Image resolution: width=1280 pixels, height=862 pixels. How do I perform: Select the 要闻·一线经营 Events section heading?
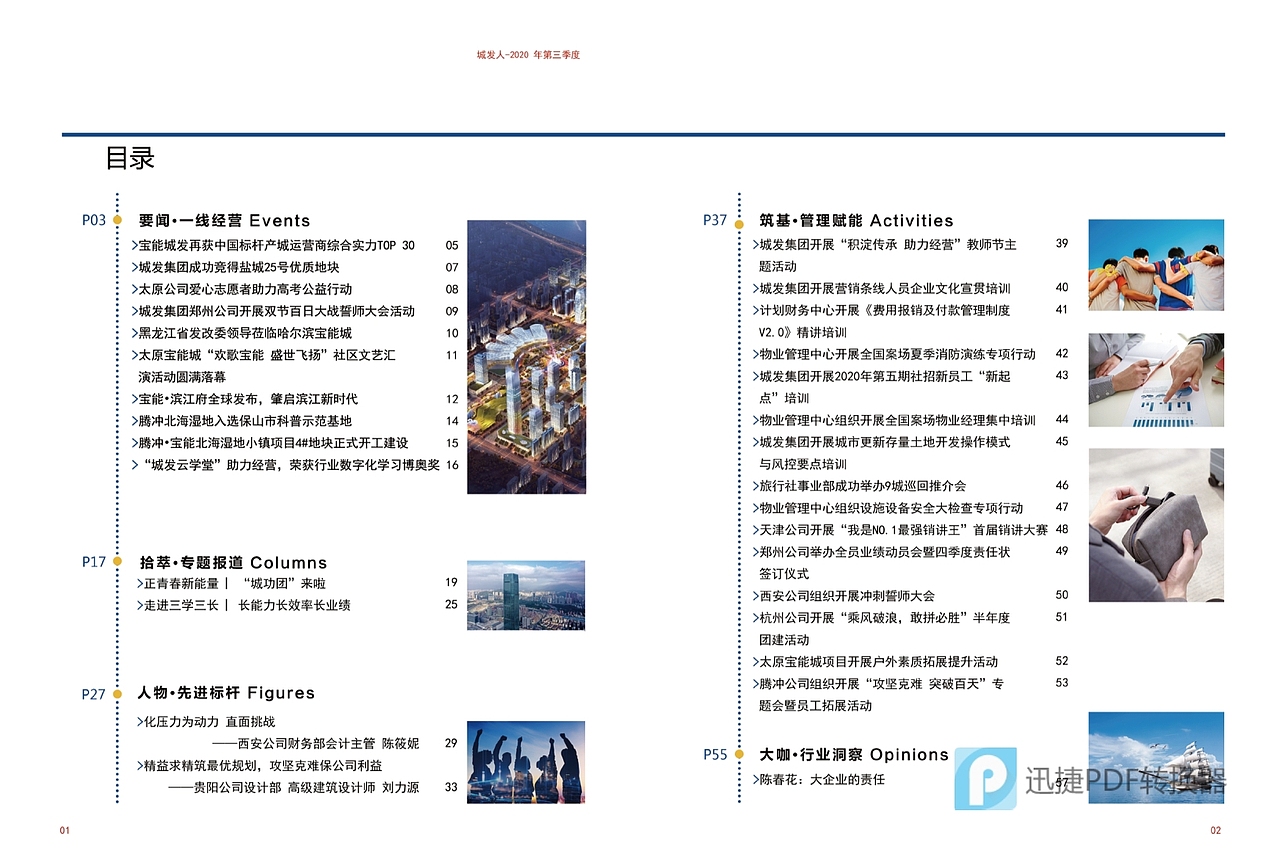point(222,220)
